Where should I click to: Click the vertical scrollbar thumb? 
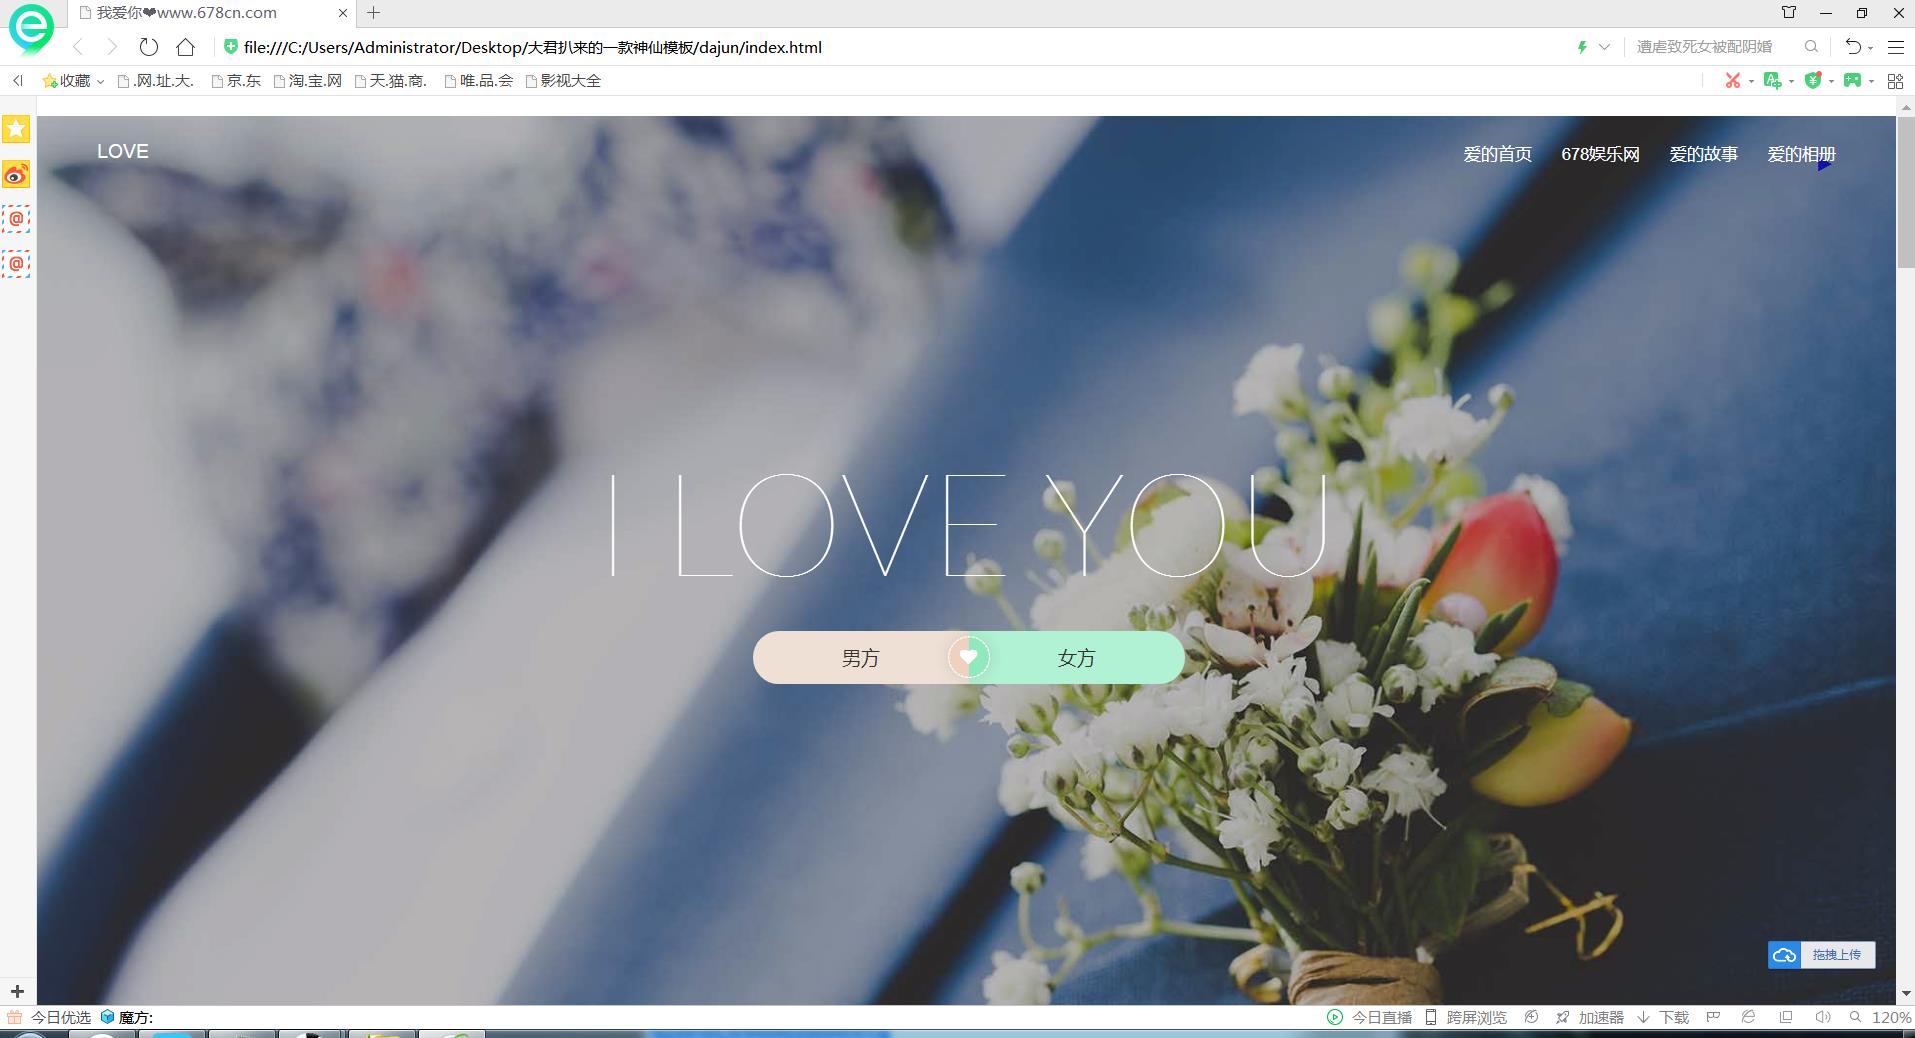1905,192
